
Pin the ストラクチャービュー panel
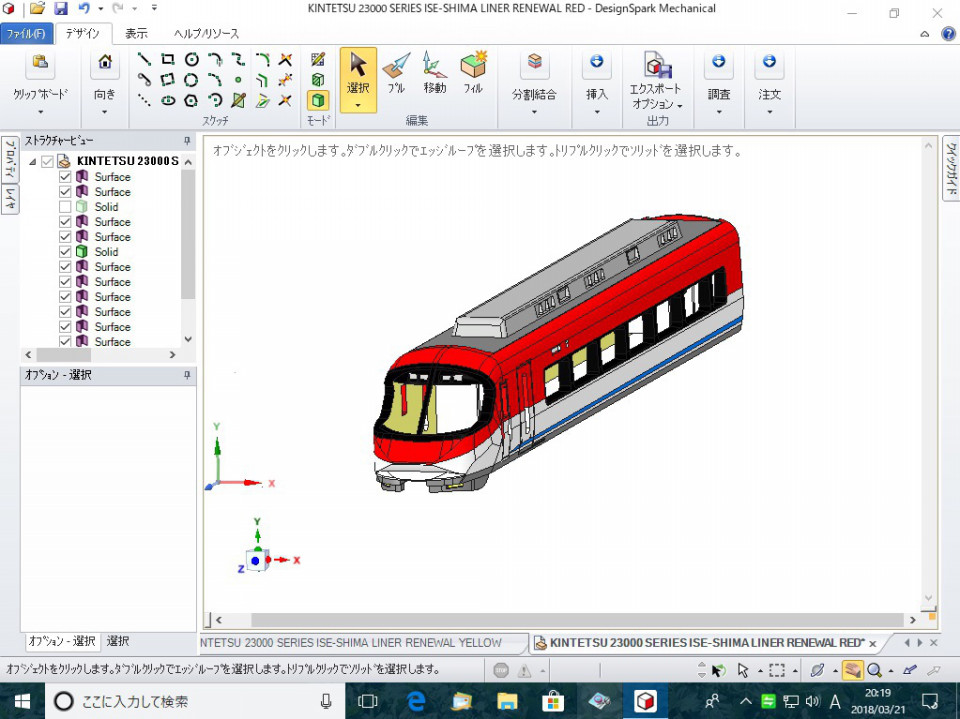(187, 141)
